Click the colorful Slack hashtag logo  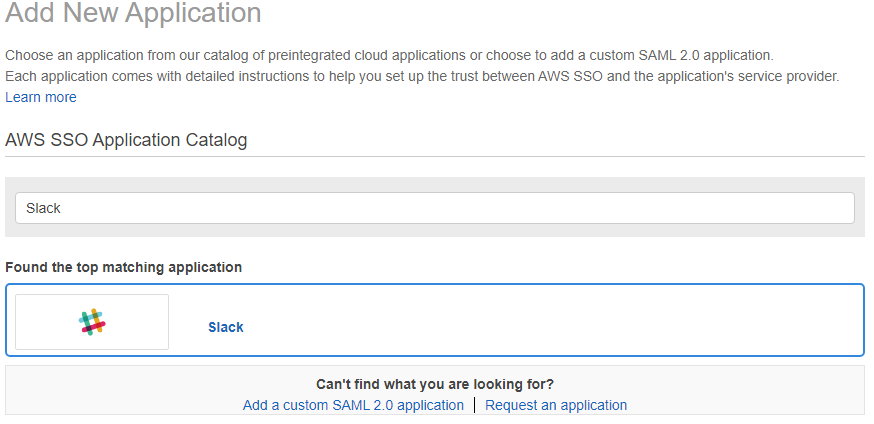pos(92,322)
